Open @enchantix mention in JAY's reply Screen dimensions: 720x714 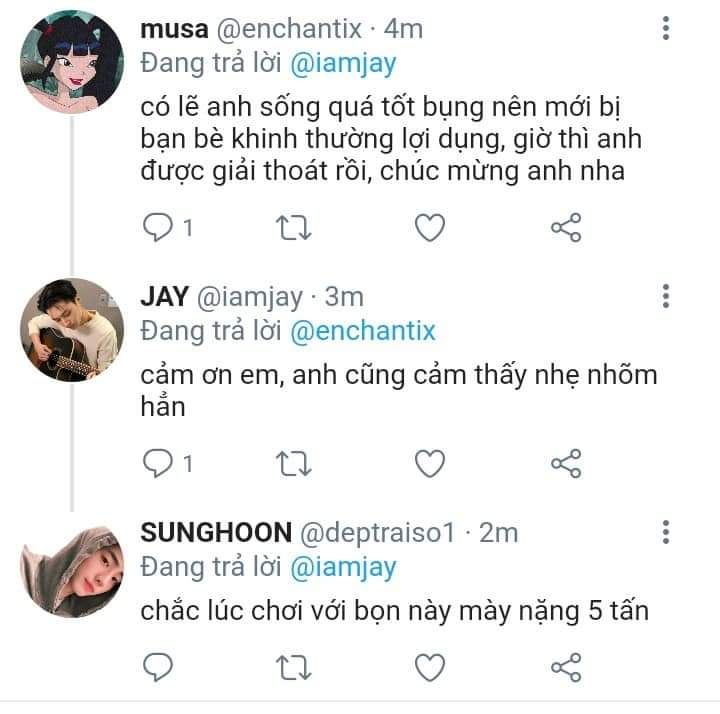(363, 331)
